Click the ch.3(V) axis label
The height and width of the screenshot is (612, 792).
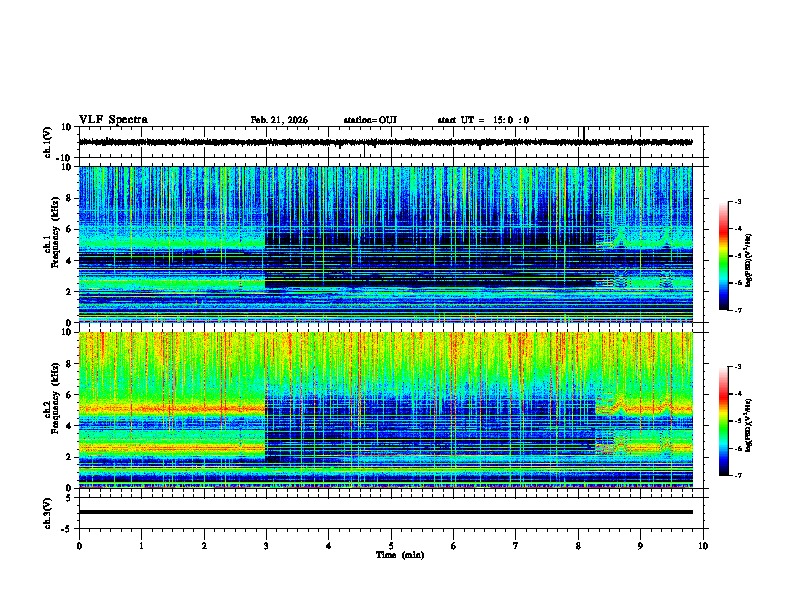[47, 513]
